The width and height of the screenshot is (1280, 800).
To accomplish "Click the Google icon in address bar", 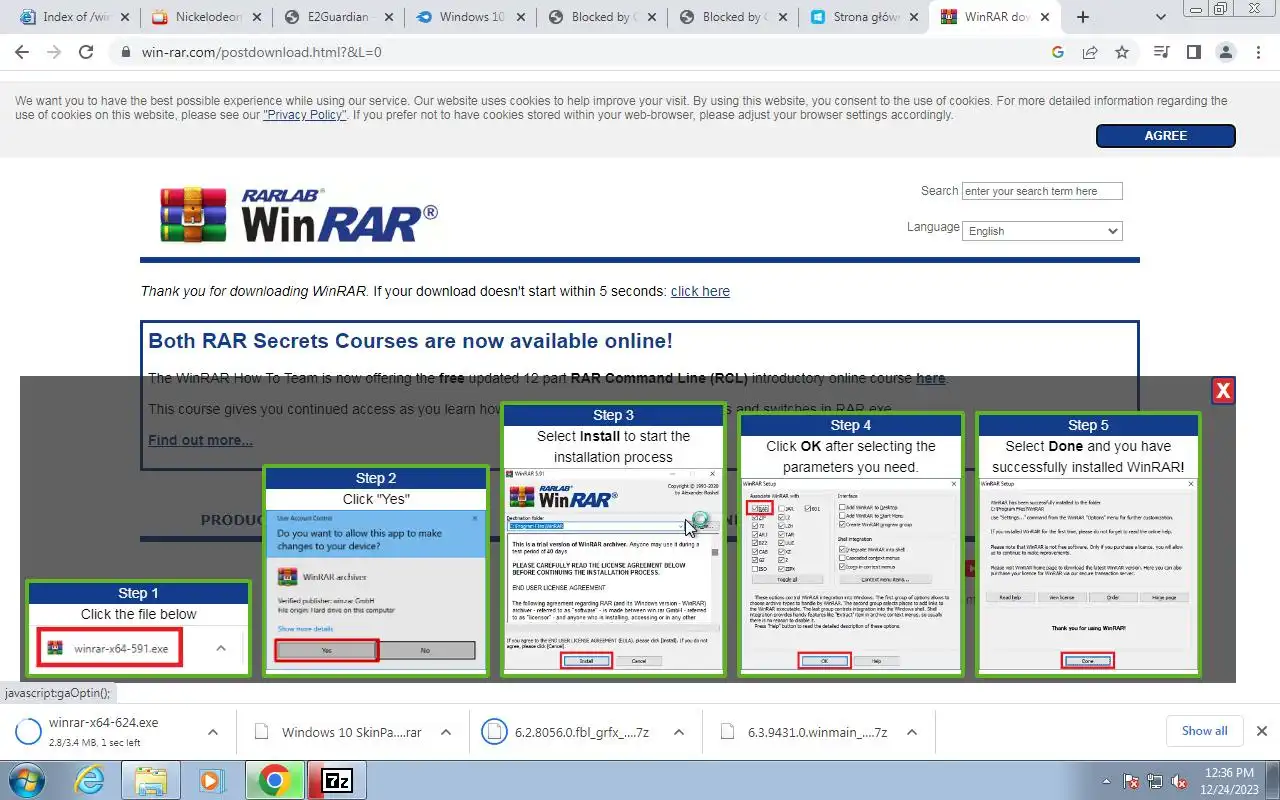I will (x=1058, y=52).
